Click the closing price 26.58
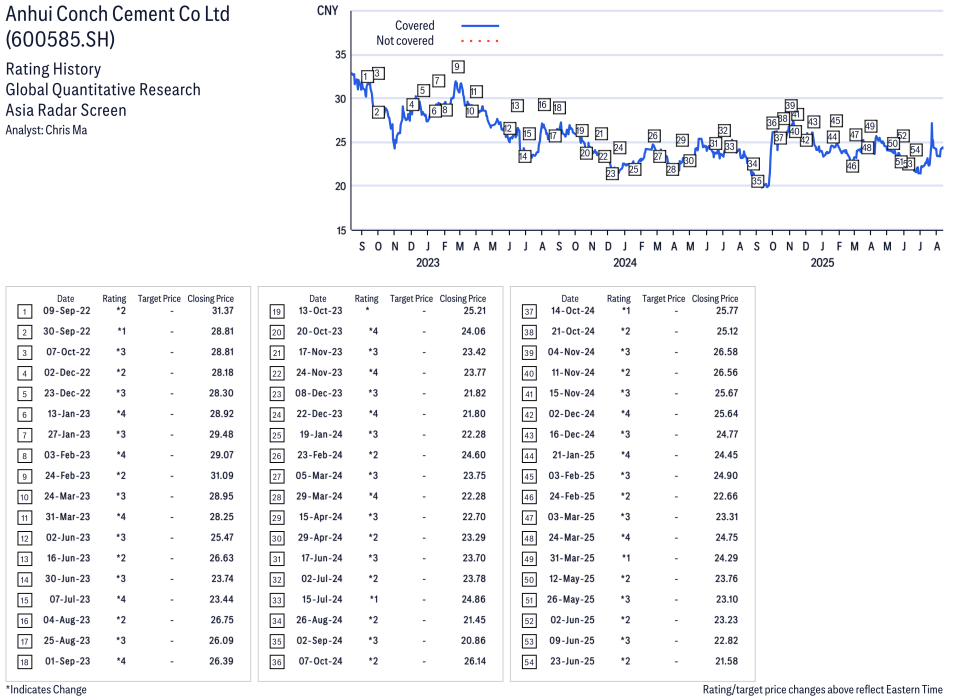 tap(726, 352)
